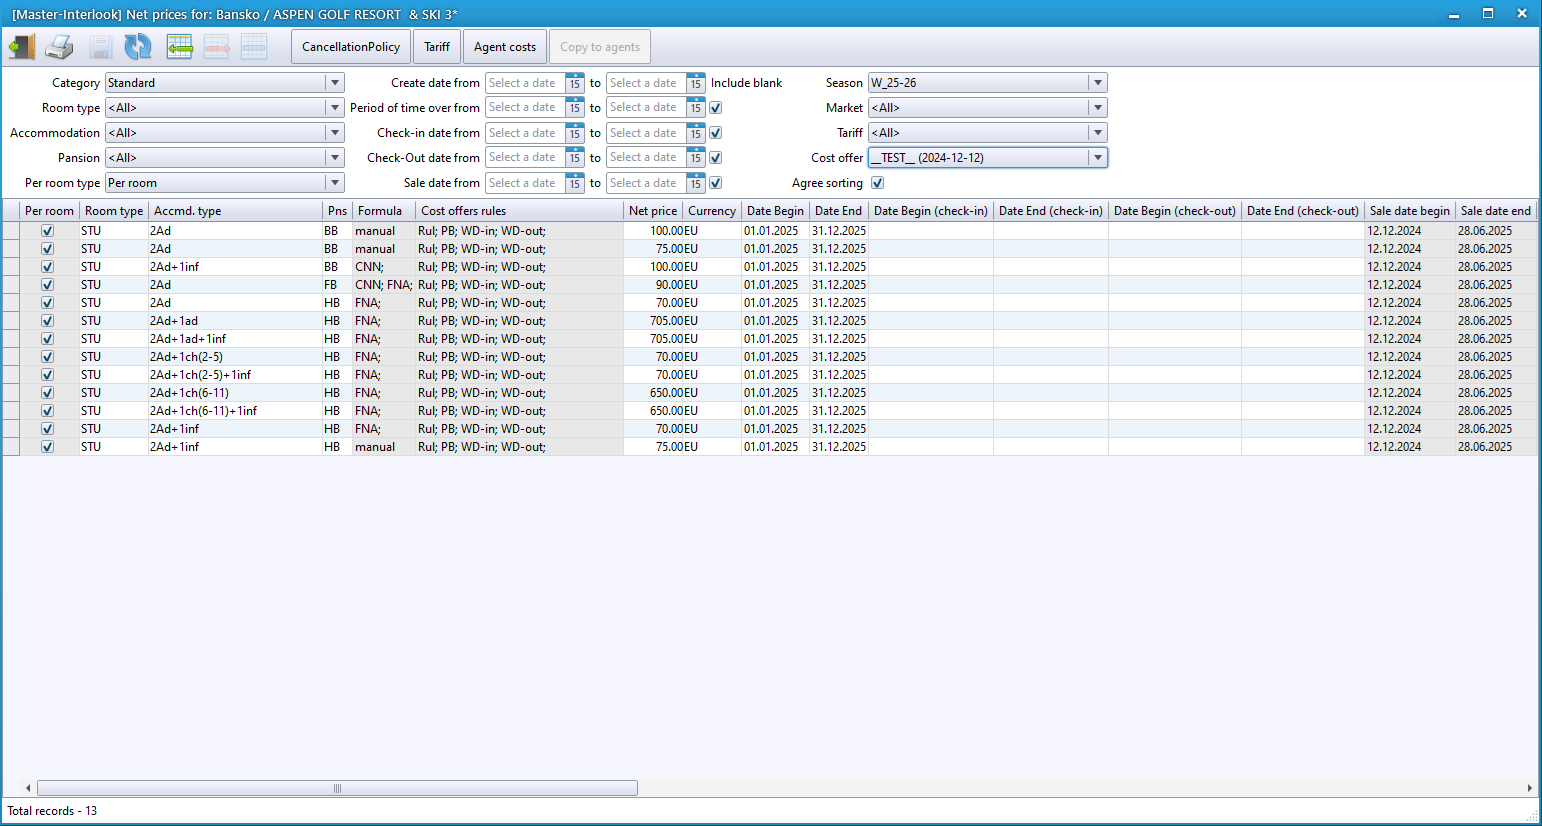Open the CancellationPolicy window

(x=351, y=47)
